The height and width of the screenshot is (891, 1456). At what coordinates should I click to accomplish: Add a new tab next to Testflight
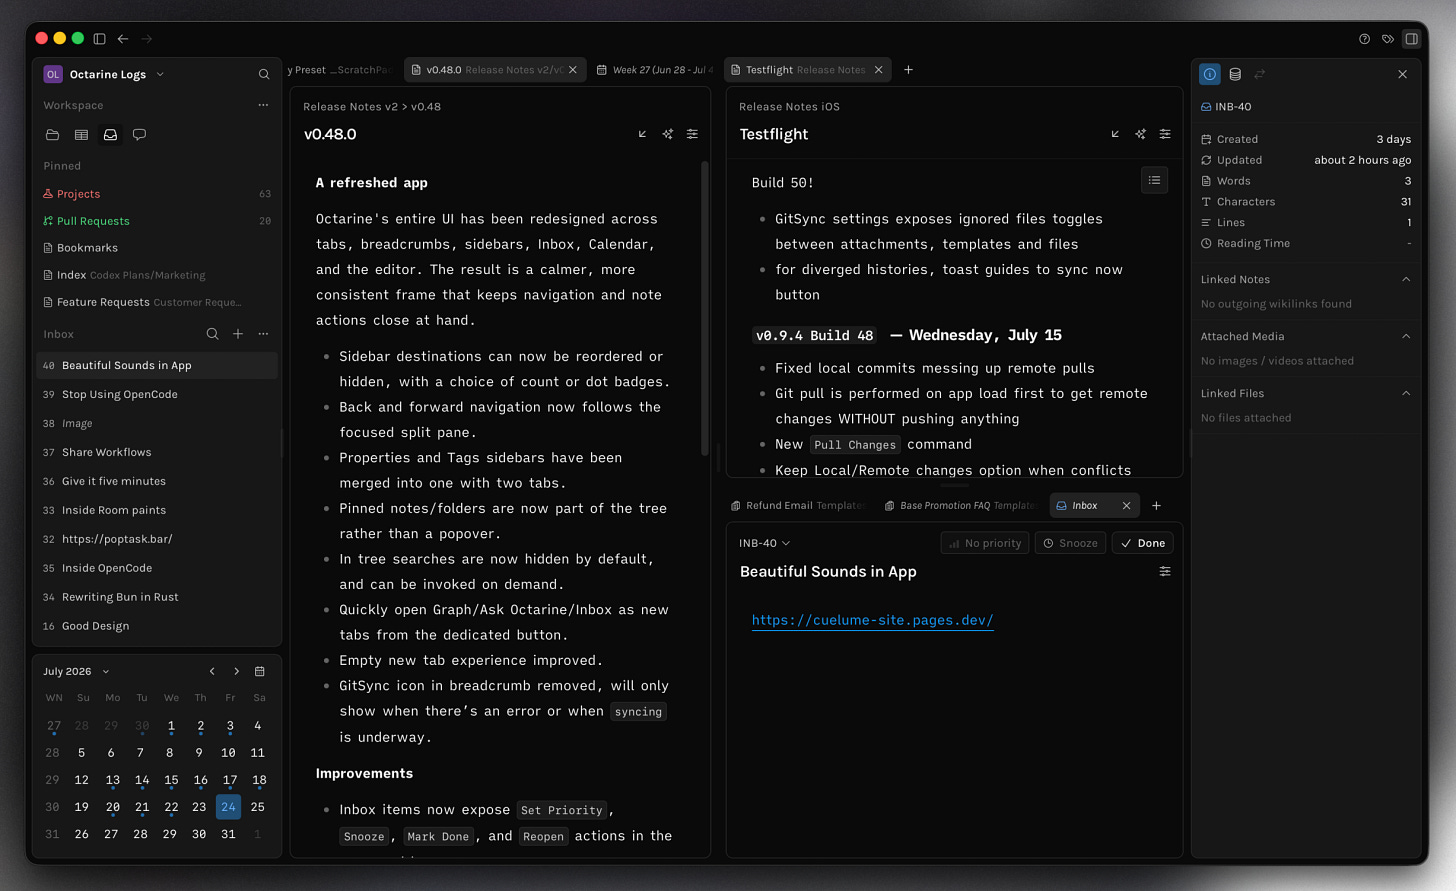point(908,70)
